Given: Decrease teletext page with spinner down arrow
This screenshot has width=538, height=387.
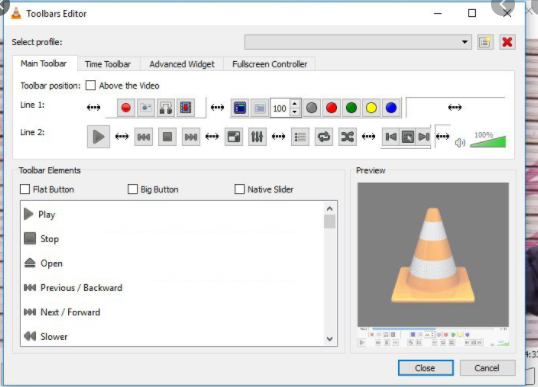Looking at the screenshot, I should [x=295, y=112].
